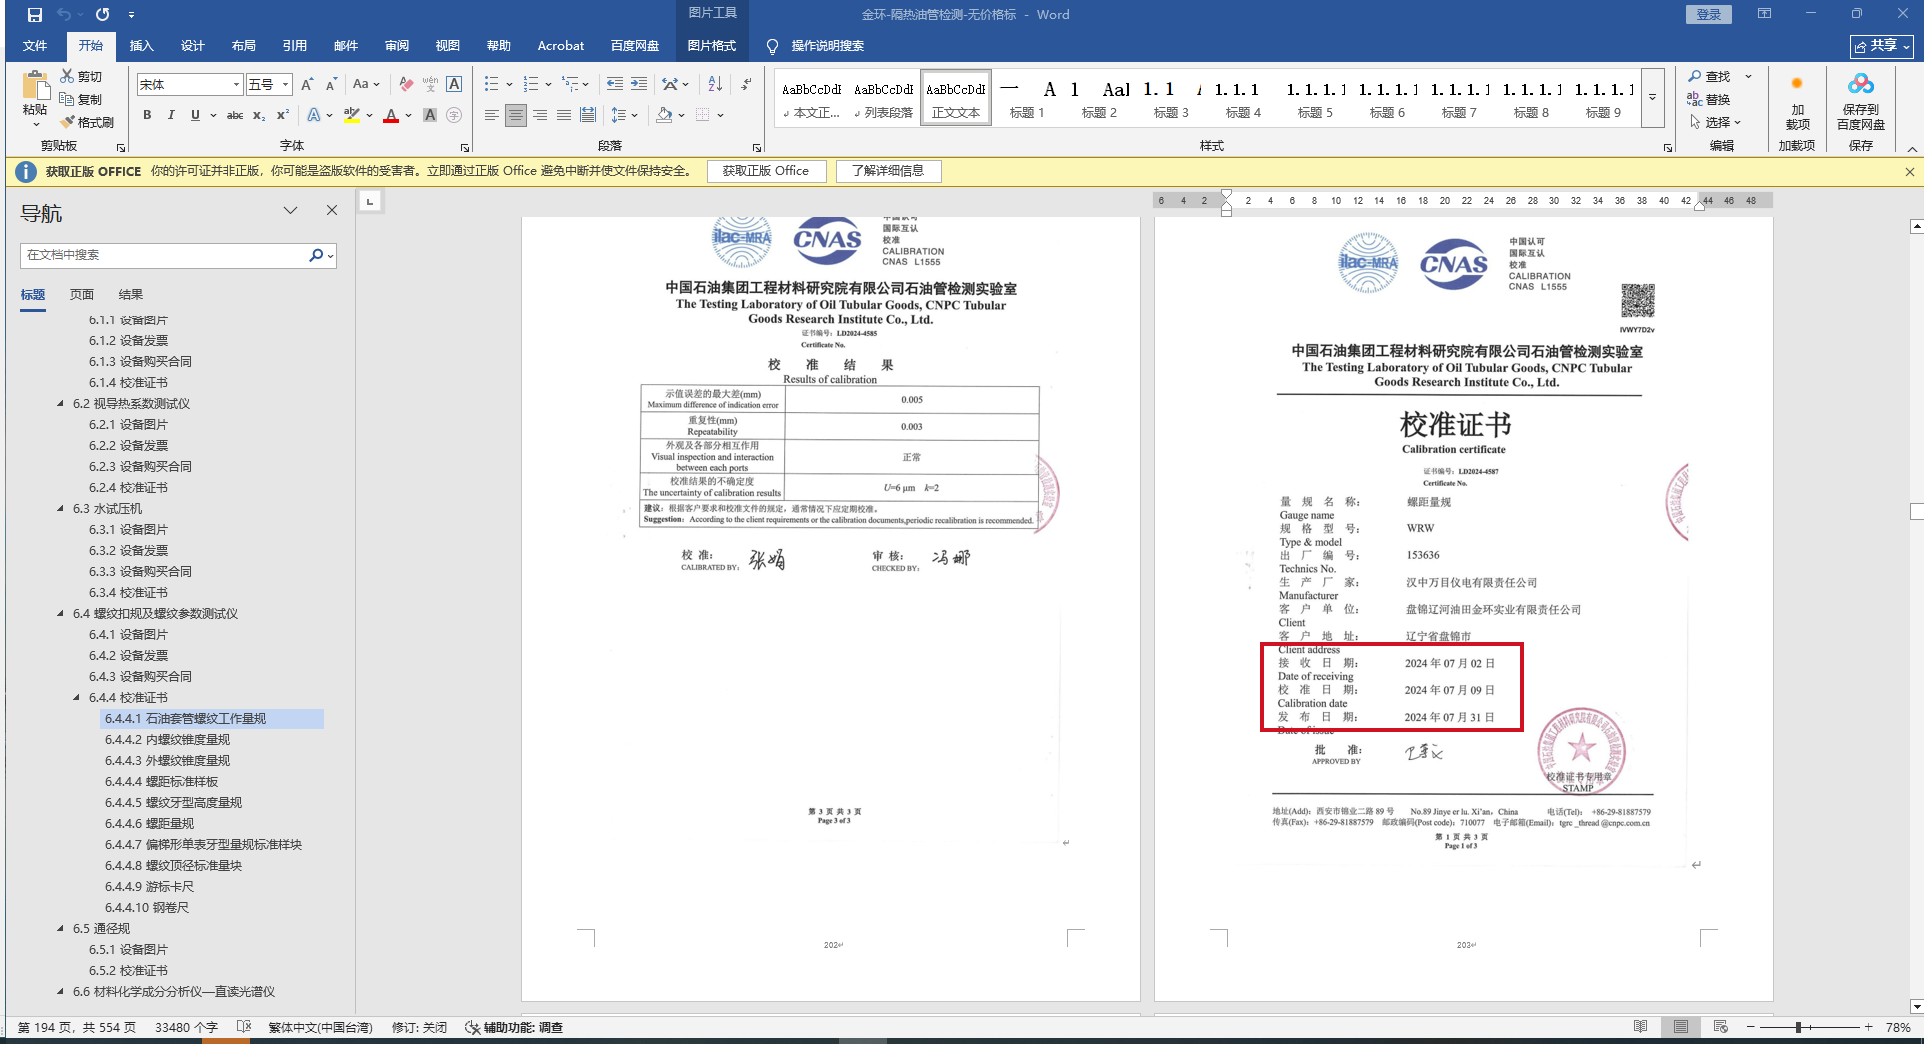The image size is (1924, 1044).
Task: Increase font size with the grow font icon
Action: pos(307,85)
